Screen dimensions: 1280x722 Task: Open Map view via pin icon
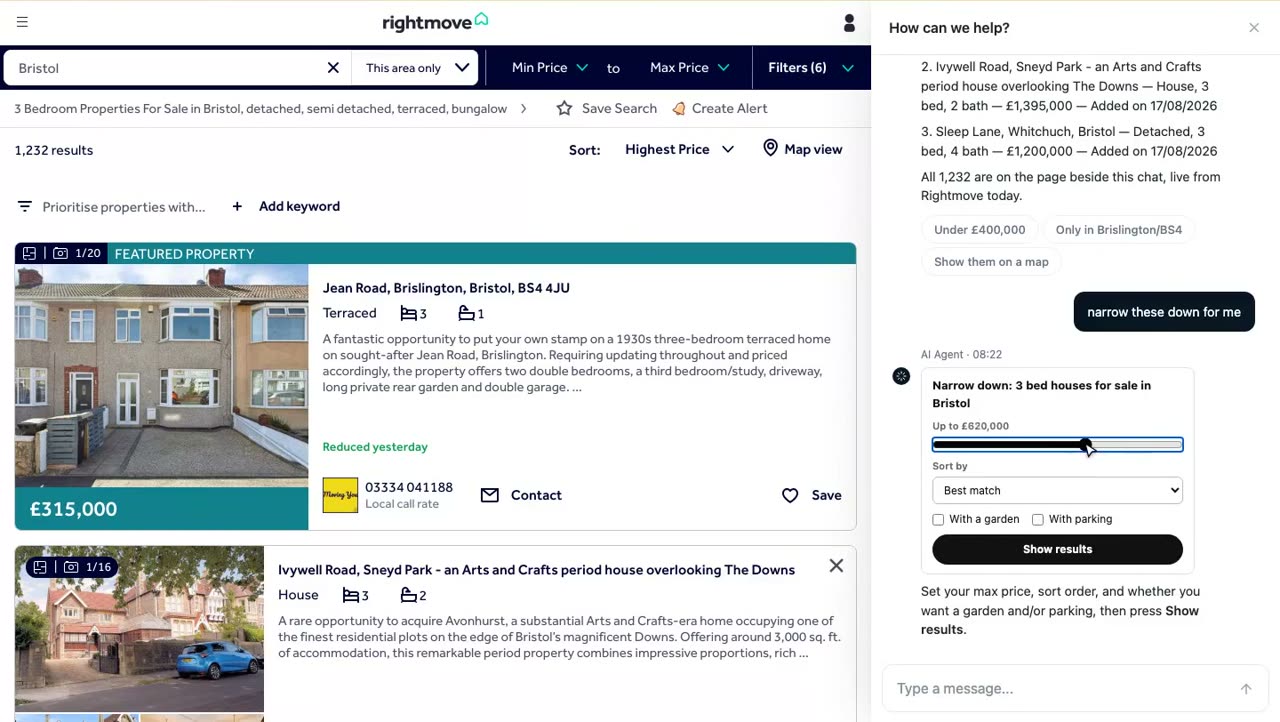[x=770, y=148]
